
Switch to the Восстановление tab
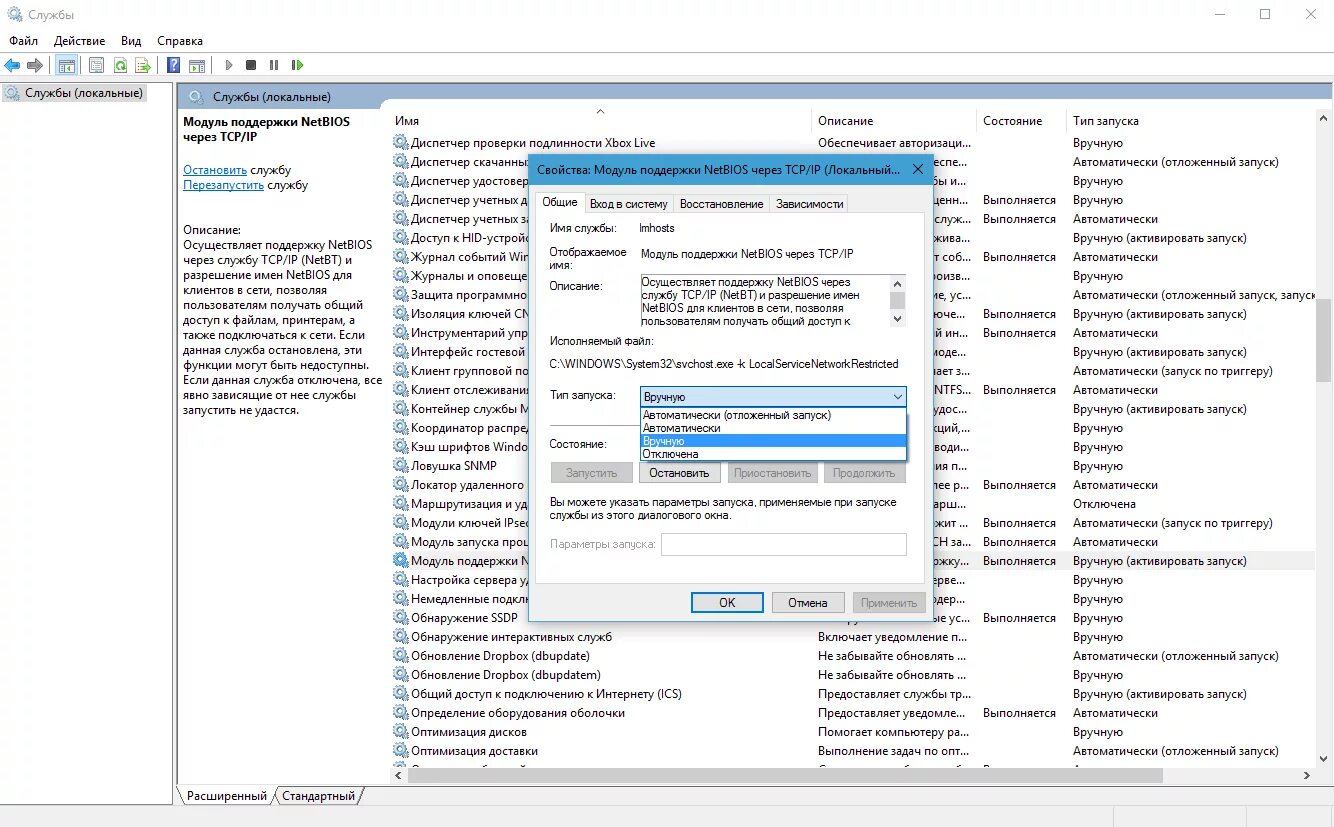click(721, 204)
